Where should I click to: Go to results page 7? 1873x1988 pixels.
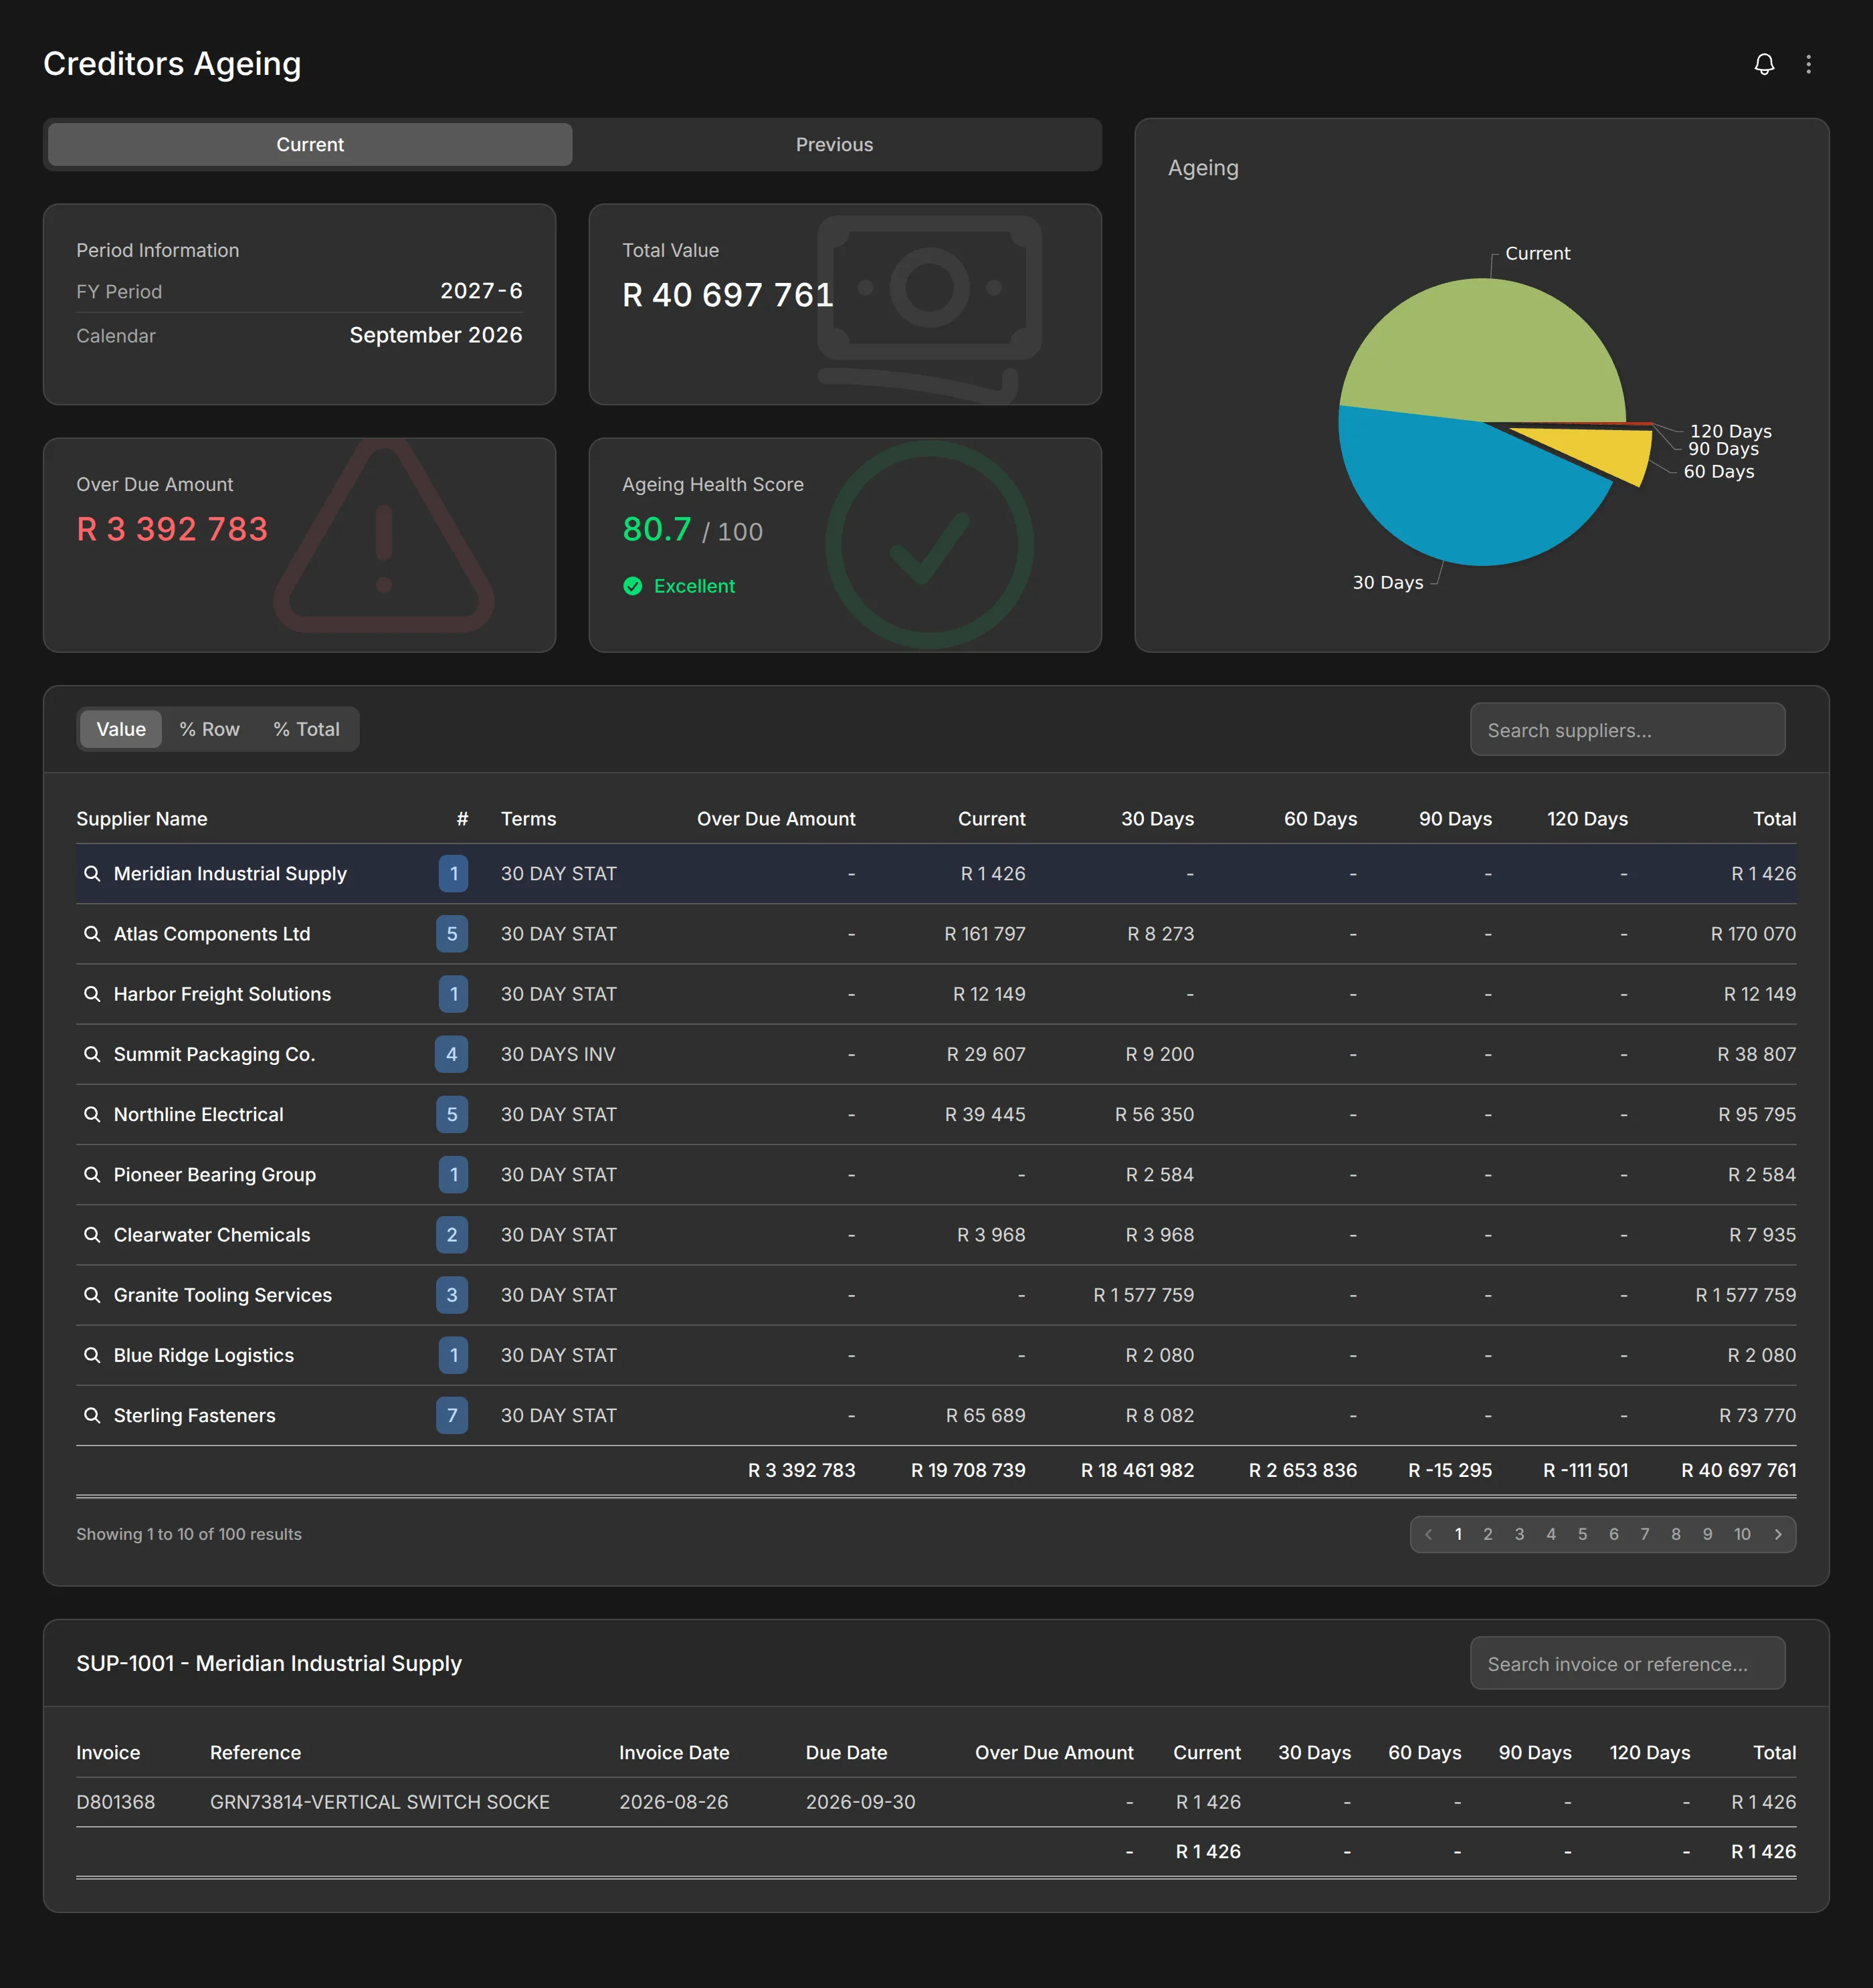point(1645,1534)
